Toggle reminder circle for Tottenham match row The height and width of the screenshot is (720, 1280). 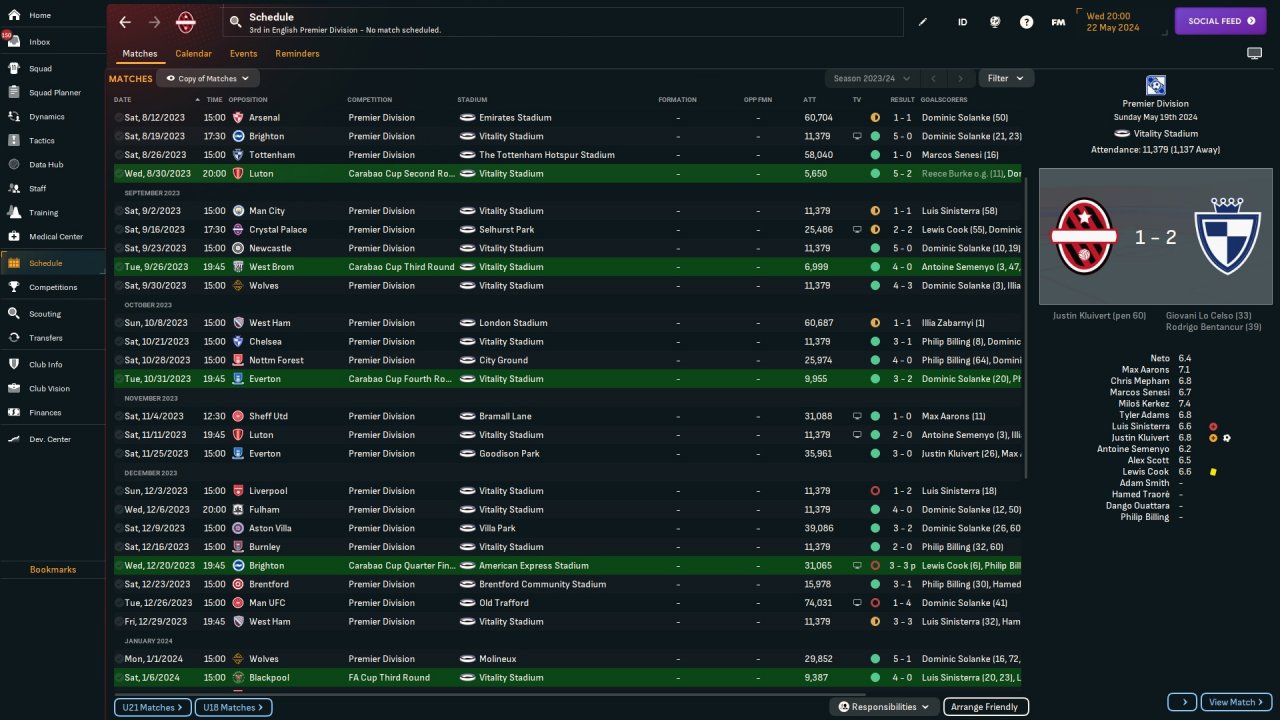pos(119,155)
